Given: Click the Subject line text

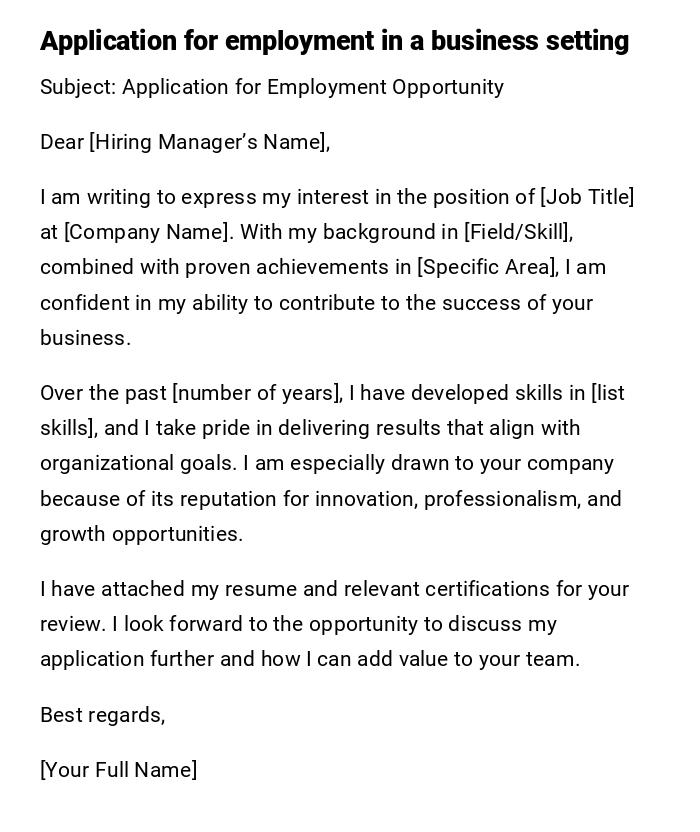Looking at the screenshot, I should [x=272, y=87].
